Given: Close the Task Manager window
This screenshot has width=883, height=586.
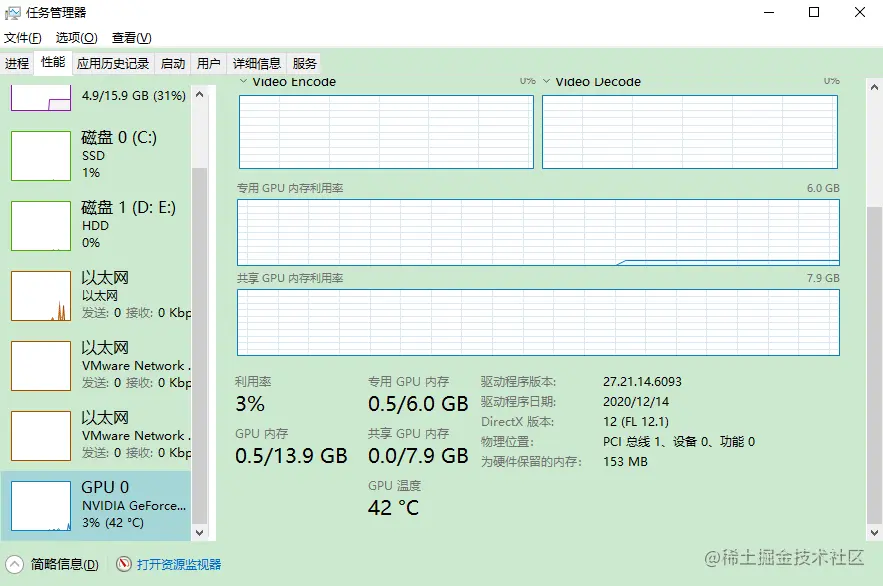Looking at the screenshot, I should tap(860, 12).
